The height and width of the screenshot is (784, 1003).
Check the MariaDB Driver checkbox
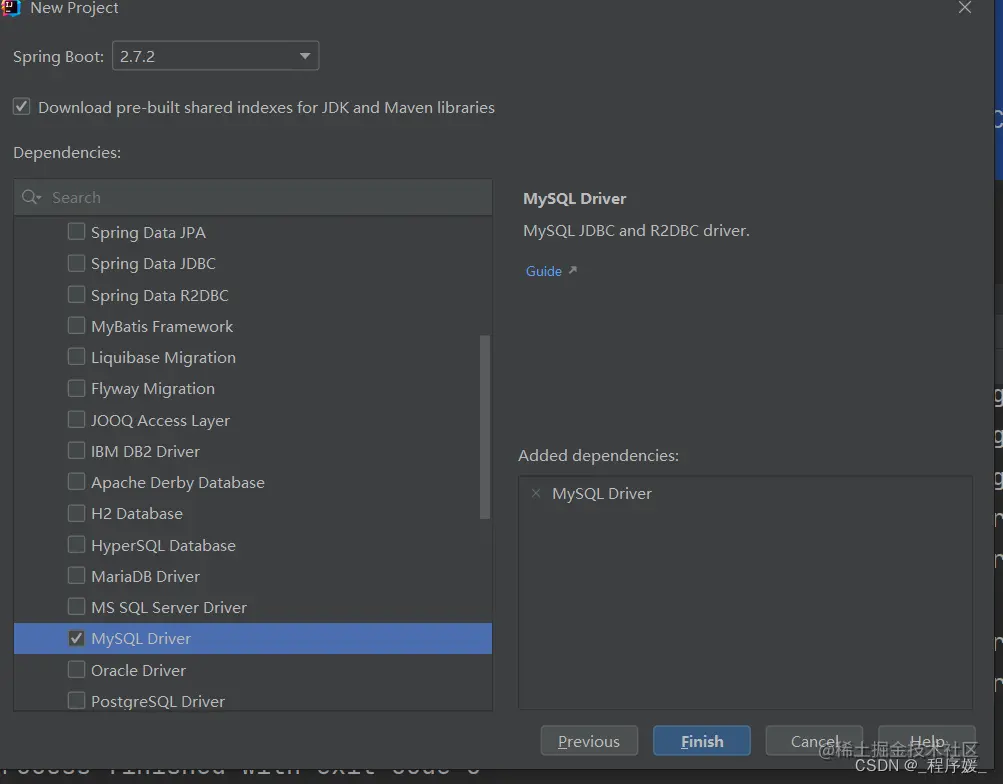tap(76, 576)
